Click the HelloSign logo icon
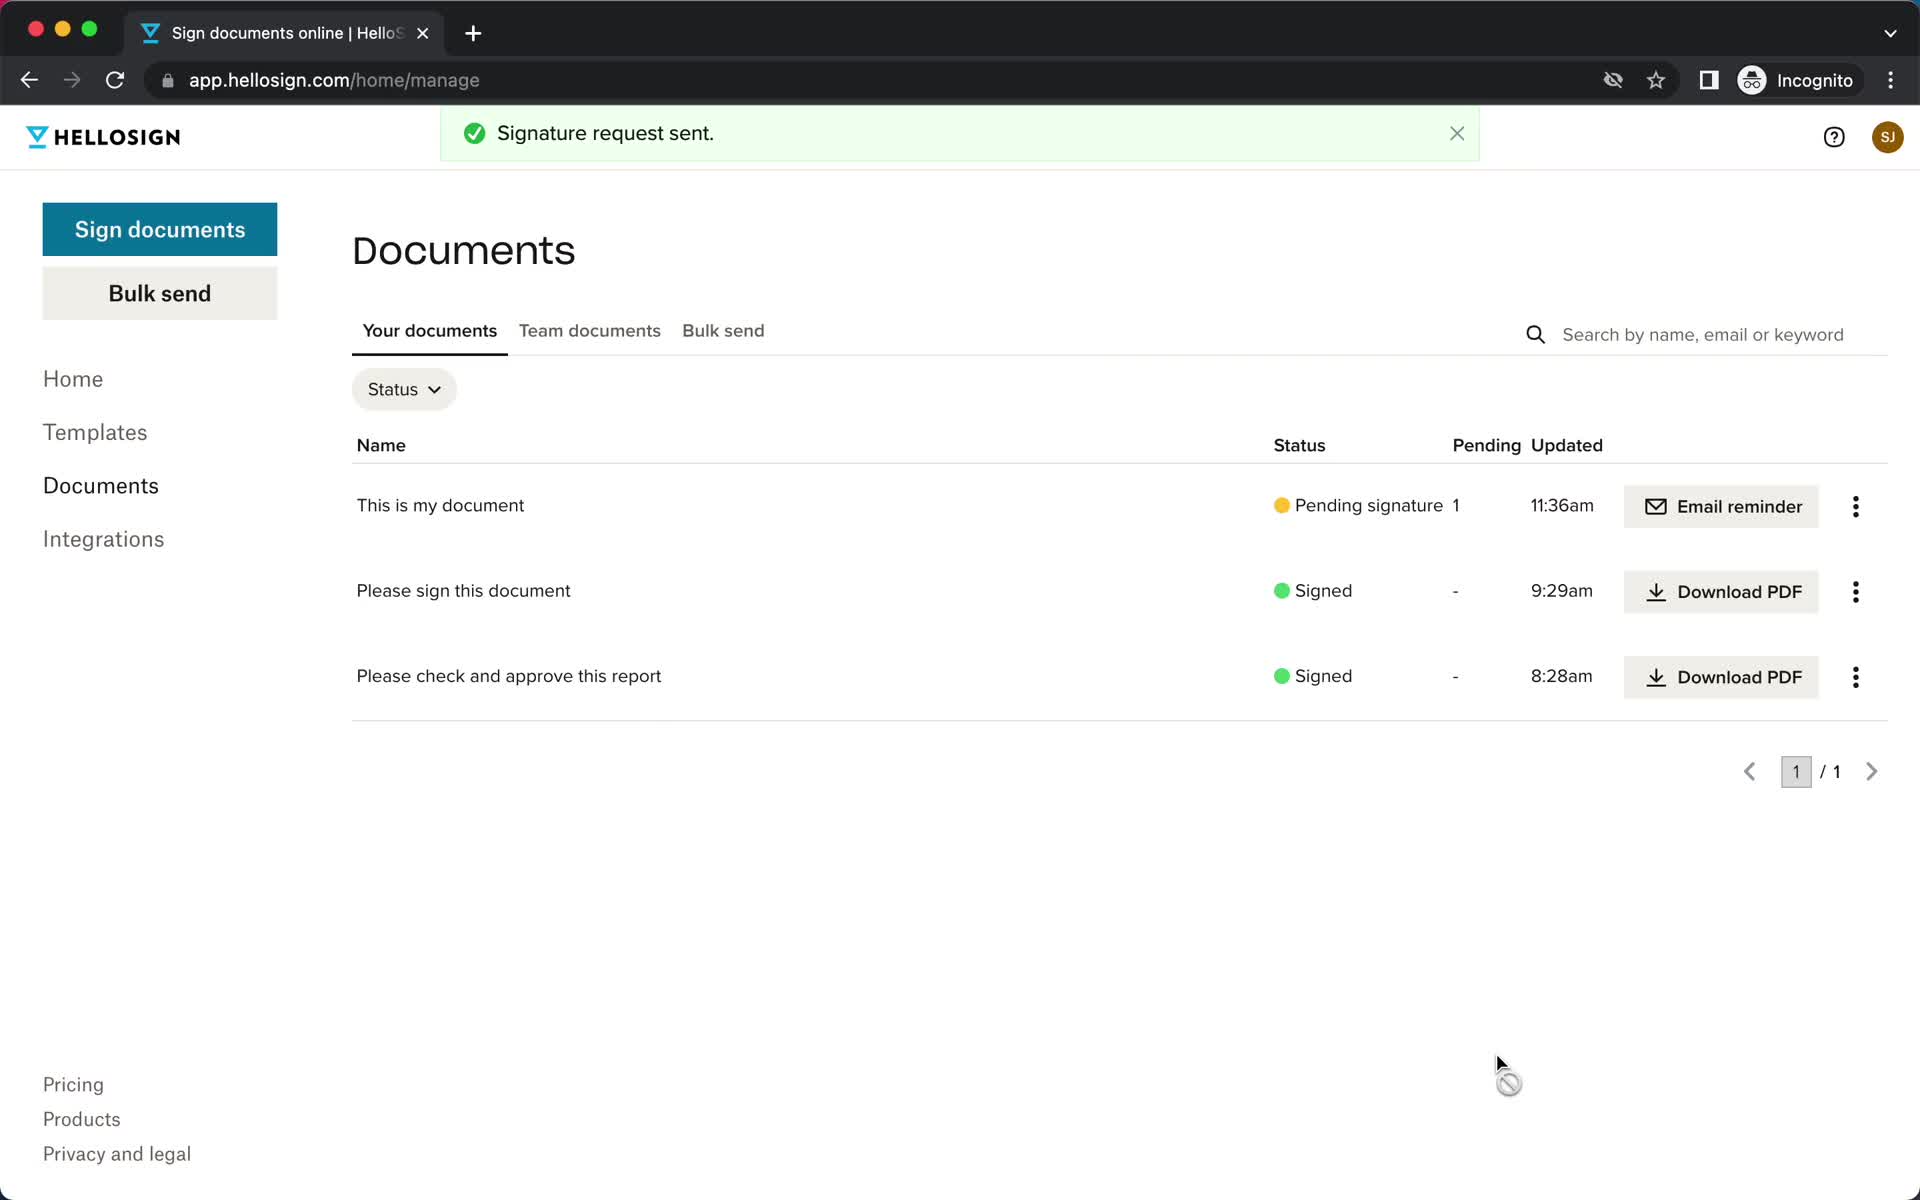The width and height of the screenshot is (1920, 1200). click(x=35, y=135)
